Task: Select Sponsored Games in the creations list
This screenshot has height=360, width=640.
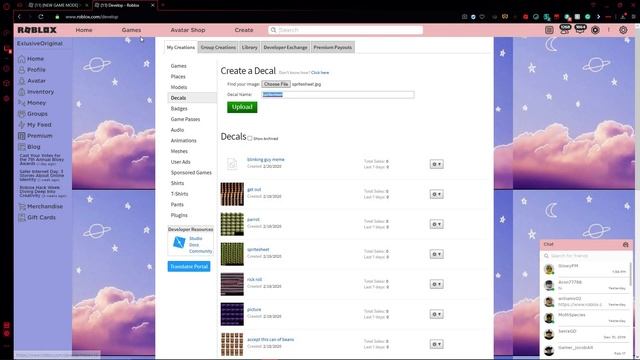Action: (191, 173)
